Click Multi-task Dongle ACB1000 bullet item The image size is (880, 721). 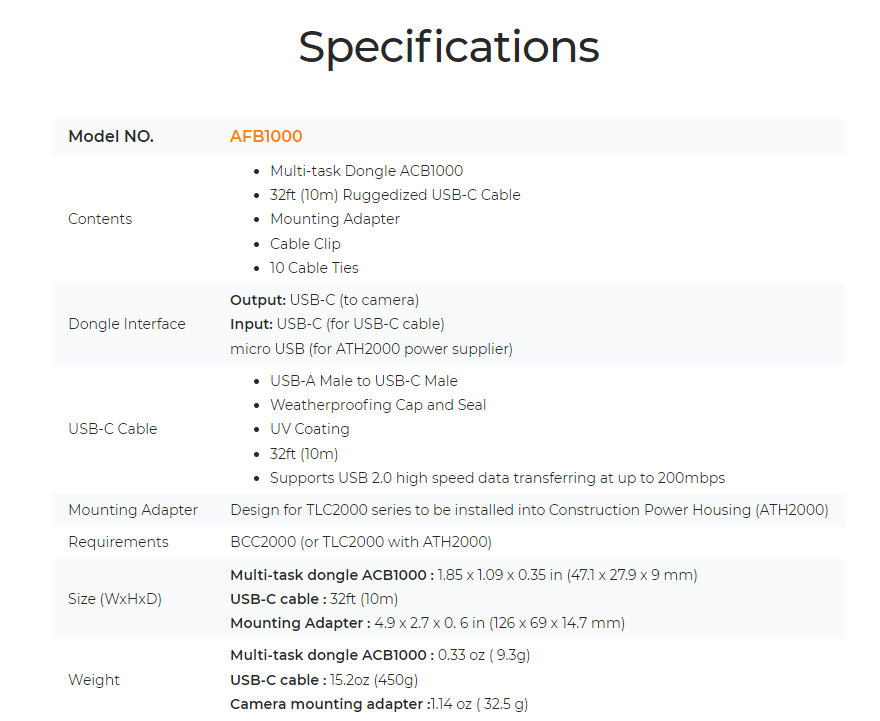[366, 171]
